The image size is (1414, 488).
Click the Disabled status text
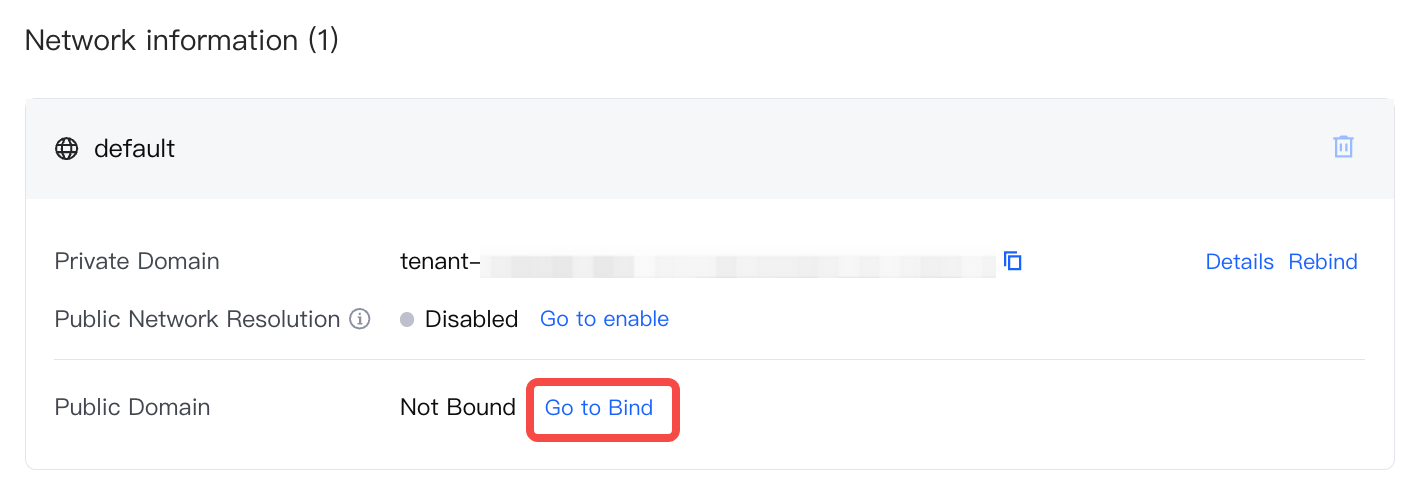(x=471, y=319)
